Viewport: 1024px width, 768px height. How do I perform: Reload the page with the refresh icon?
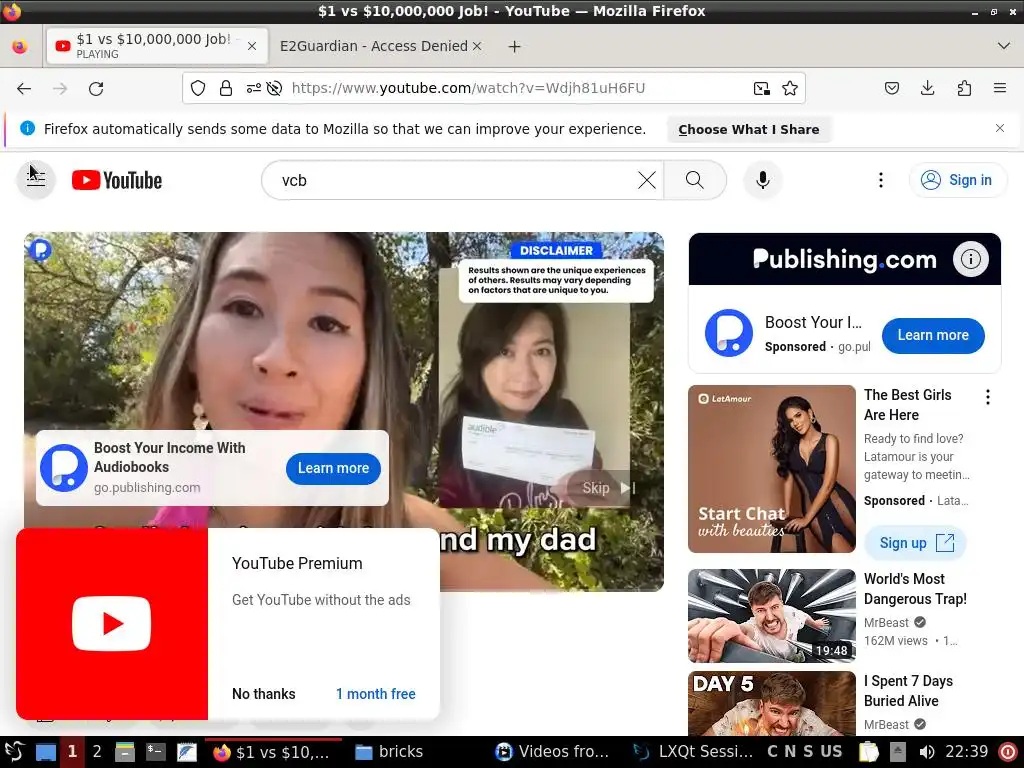[96, 88]
